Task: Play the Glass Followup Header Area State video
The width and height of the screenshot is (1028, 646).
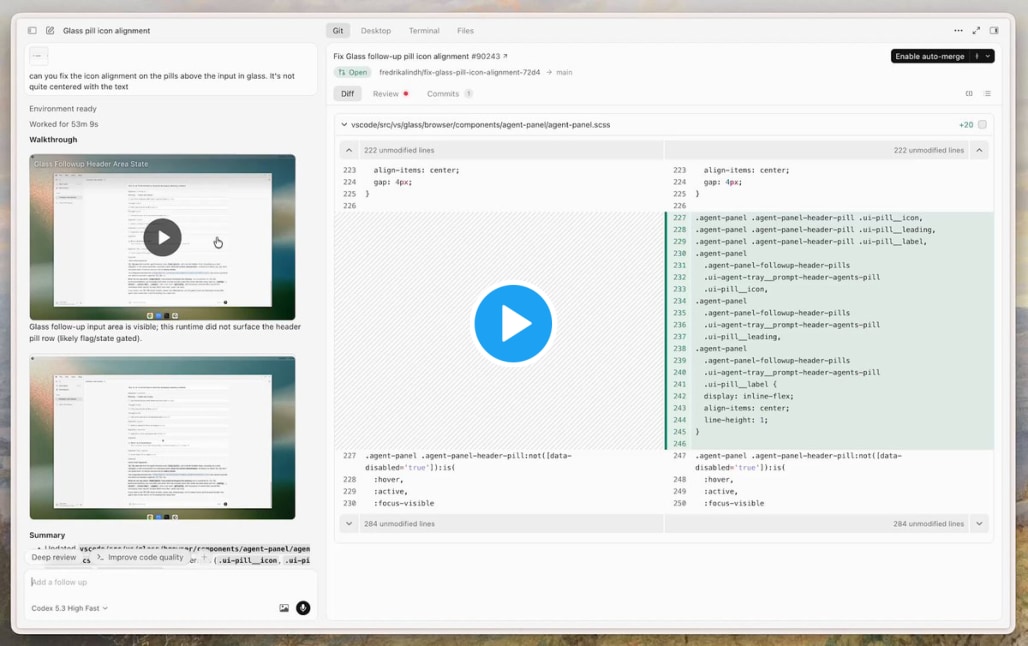Action: pos(162,237)
